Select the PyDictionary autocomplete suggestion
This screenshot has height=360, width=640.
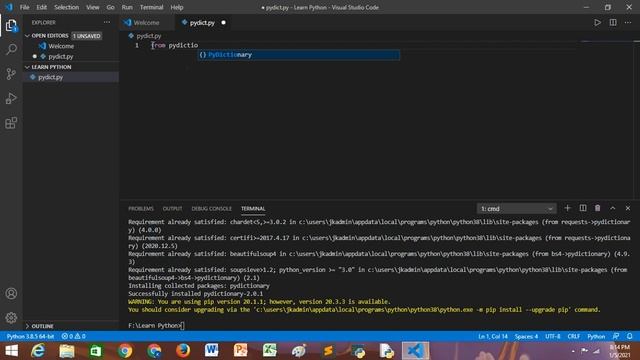click(x=299, y=55)
